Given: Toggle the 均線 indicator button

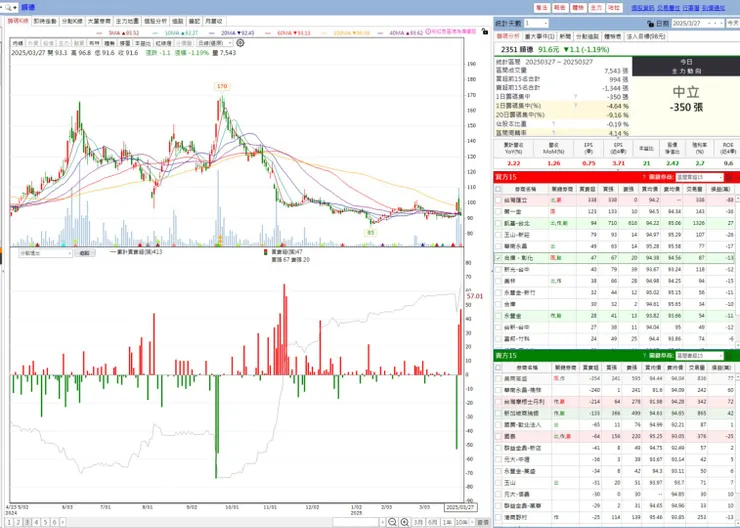Looking at the screenshot, I should 17,43.
